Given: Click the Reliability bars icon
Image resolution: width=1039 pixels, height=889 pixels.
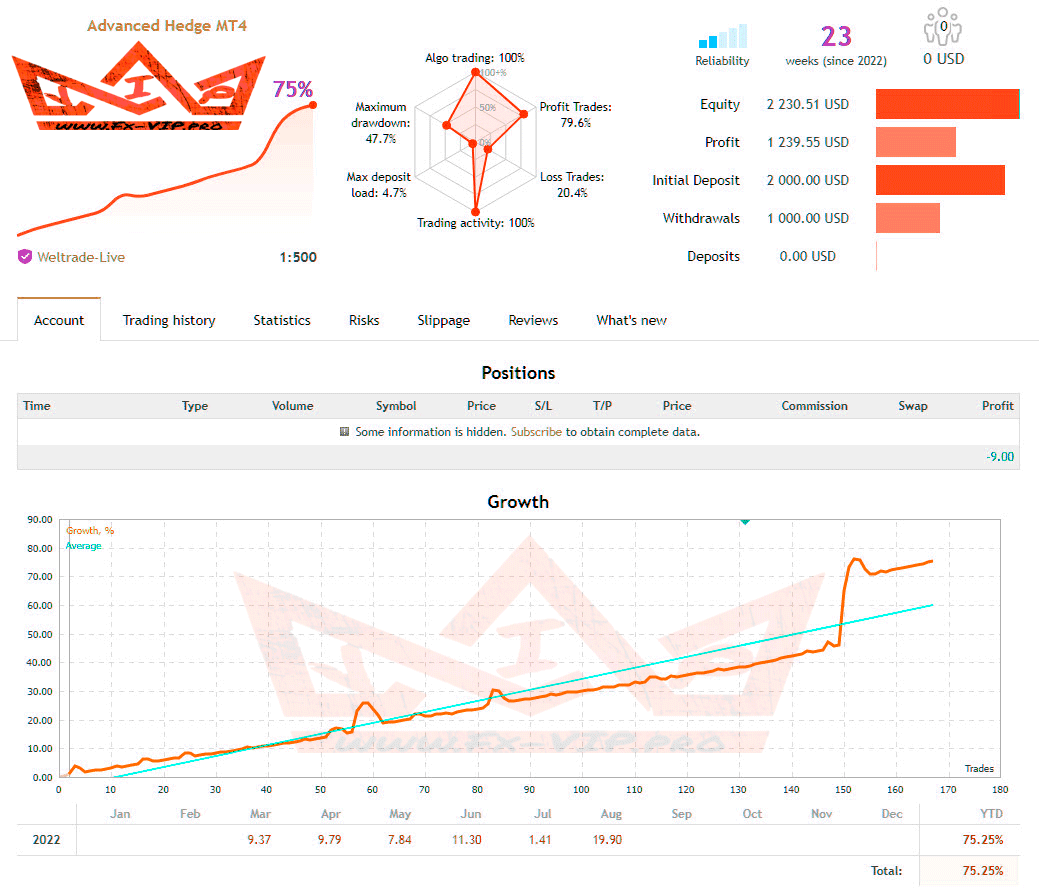Looking at the screenshot, I should (723, 37).
